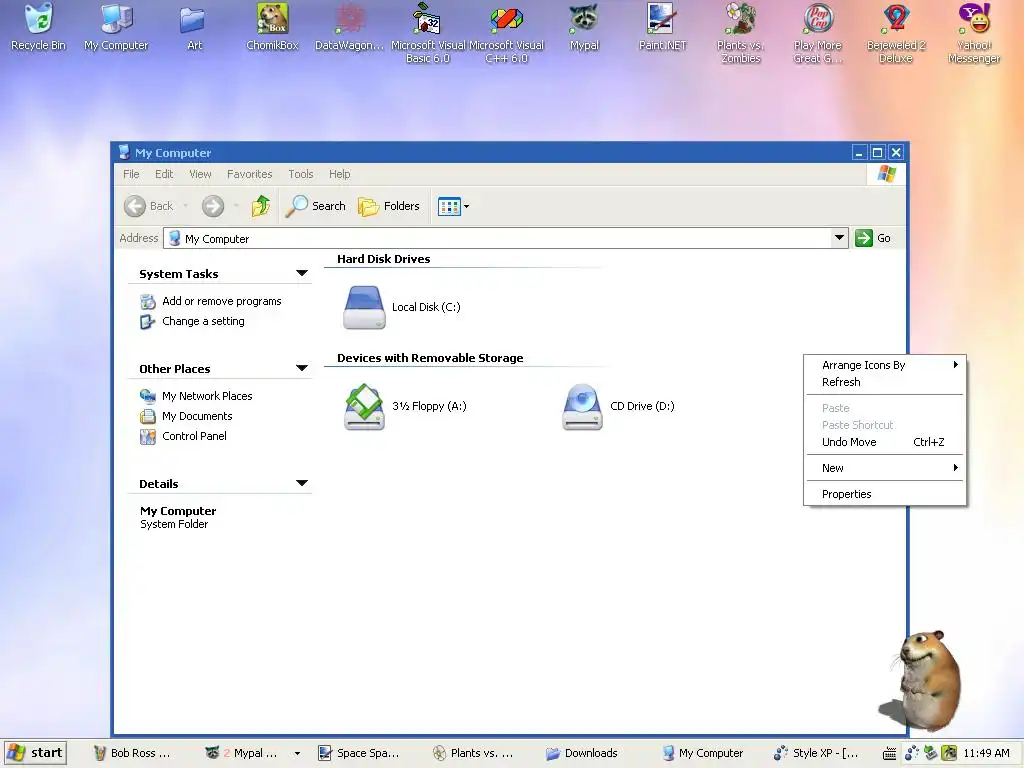The image size is (1024, 768).
Task: Select the Mypal browser desktop icon
Action: pos(584,27)
